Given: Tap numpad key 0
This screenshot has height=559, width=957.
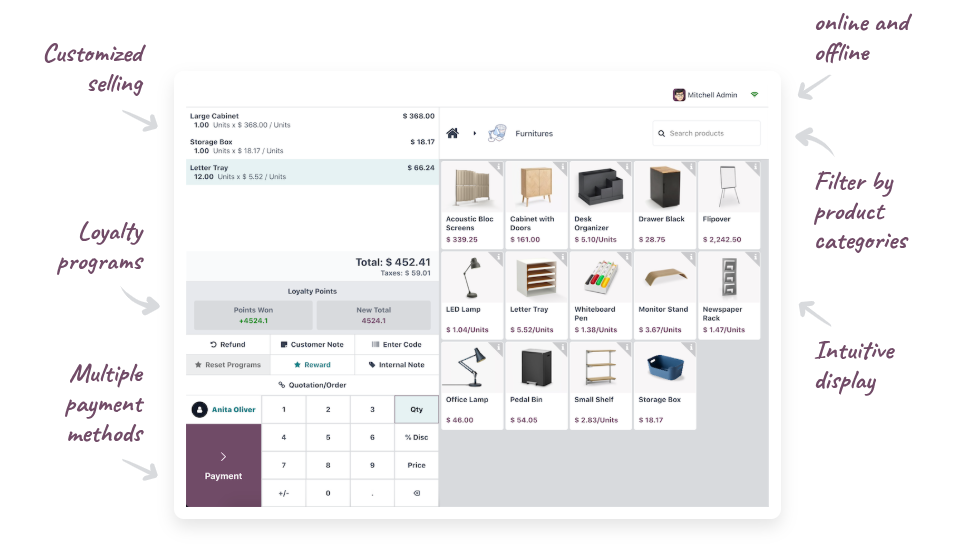Looking at the screenshot, I should click(x=328, y=493).
